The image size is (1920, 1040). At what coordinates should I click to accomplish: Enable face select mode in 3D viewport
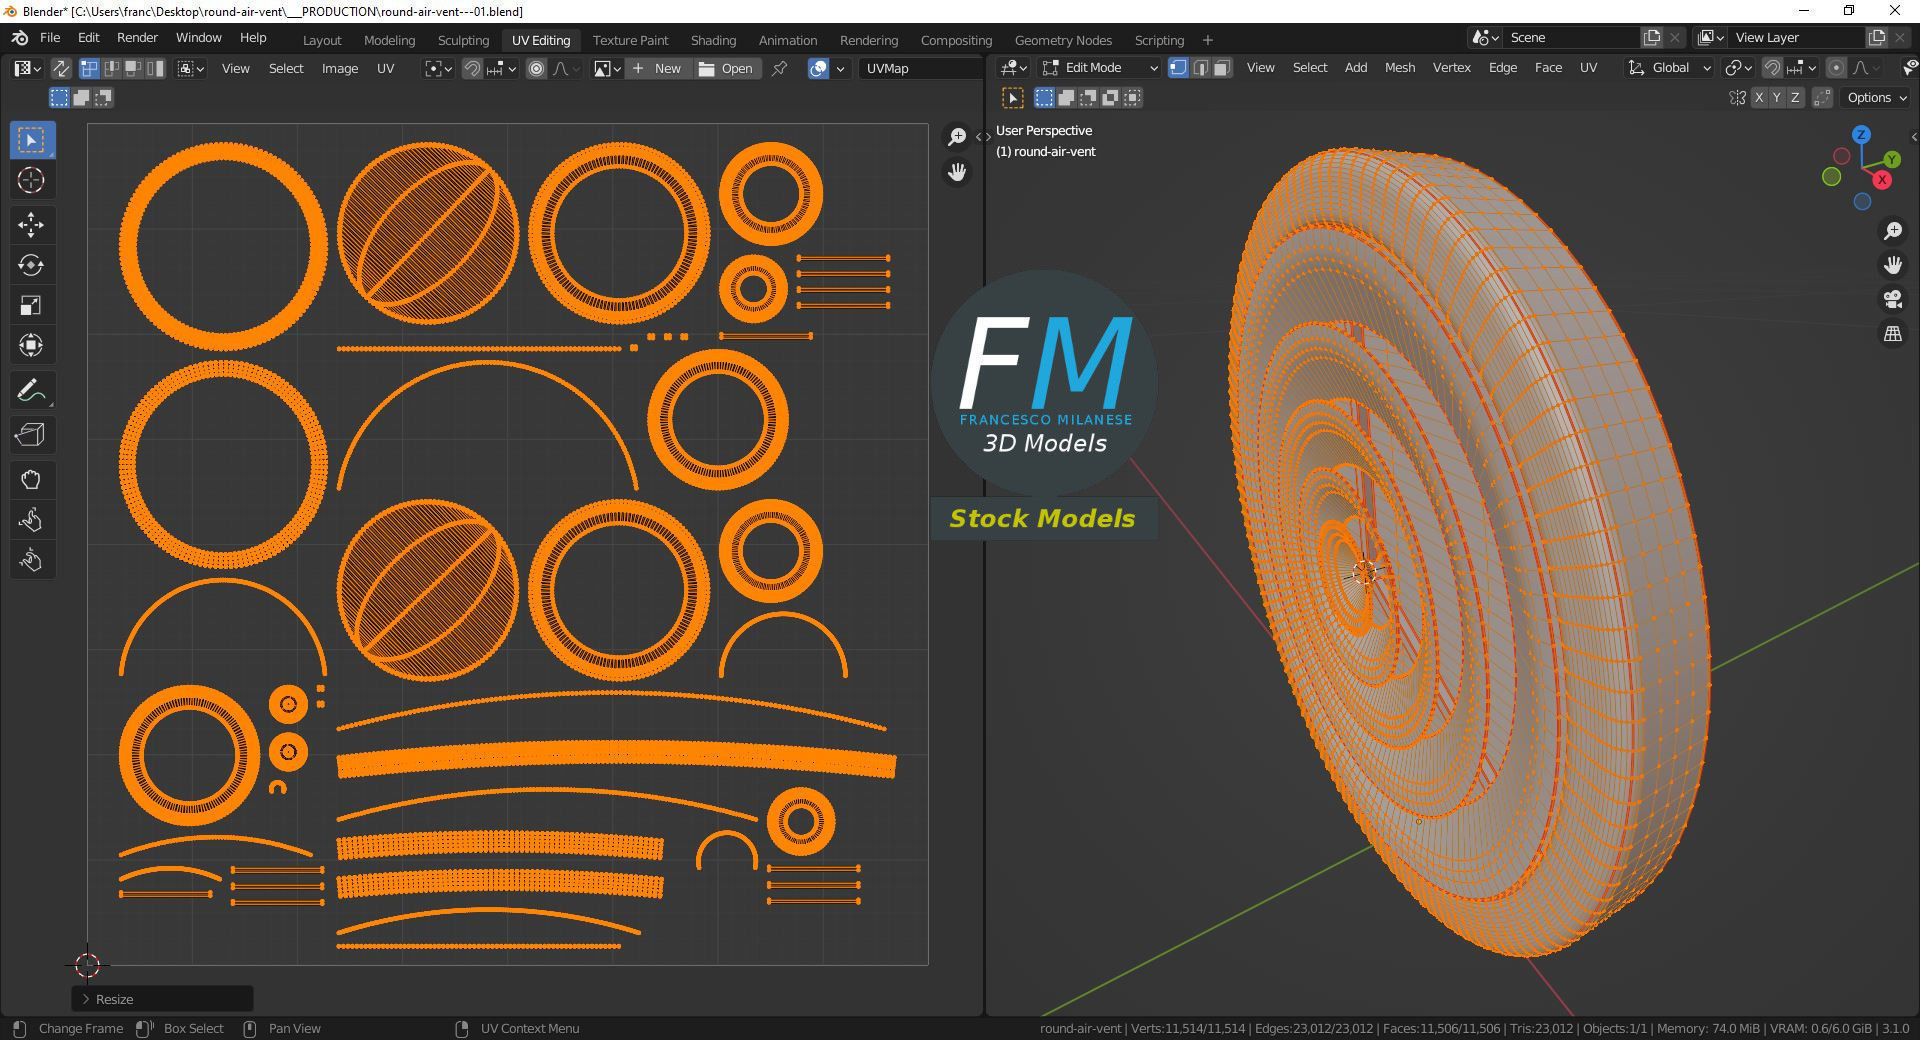pyautogui.click(x=1222, y=68)
